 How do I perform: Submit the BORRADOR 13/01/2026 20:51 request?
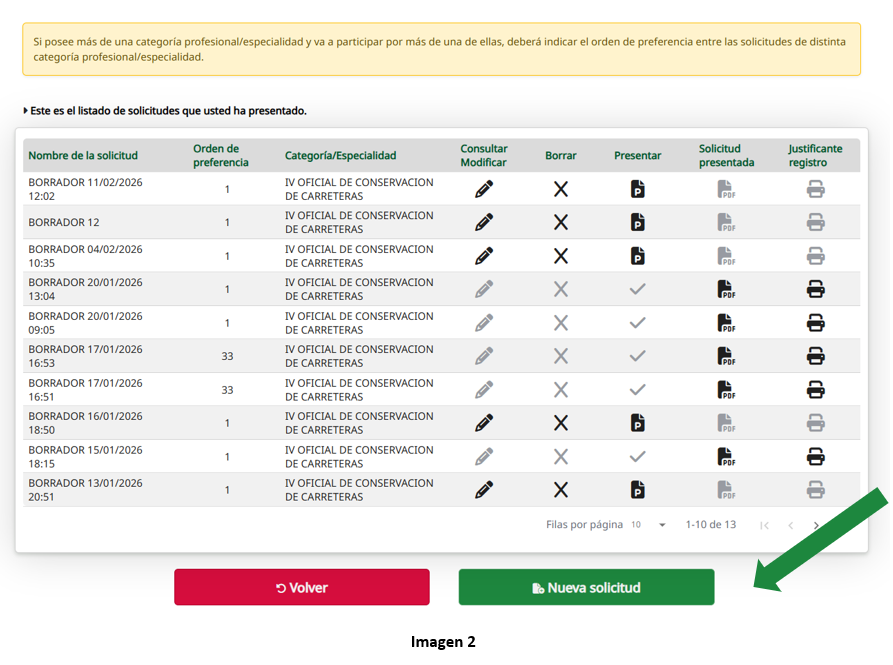(637, 490)
